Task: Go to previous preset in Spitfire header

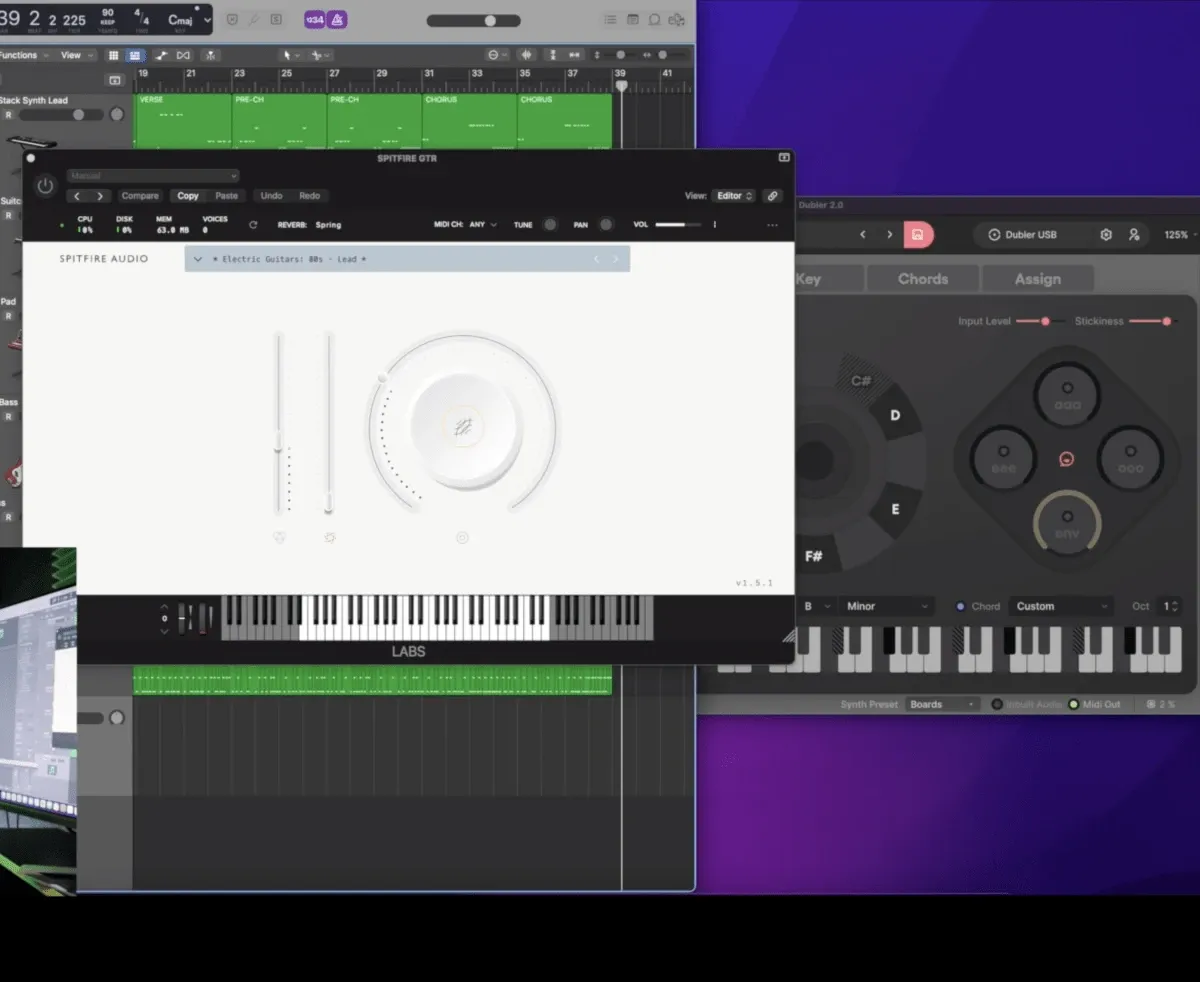Action: tap(78, 196)
